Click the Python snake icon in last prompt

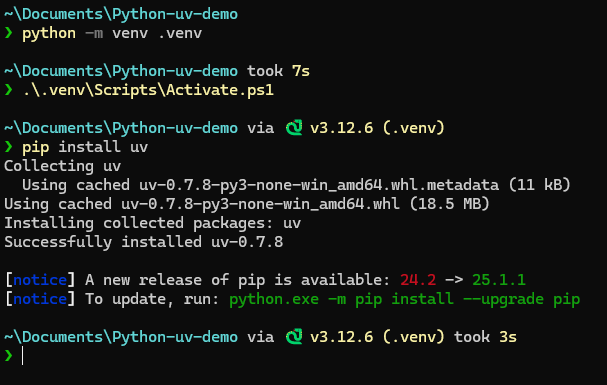click(294, 337)
